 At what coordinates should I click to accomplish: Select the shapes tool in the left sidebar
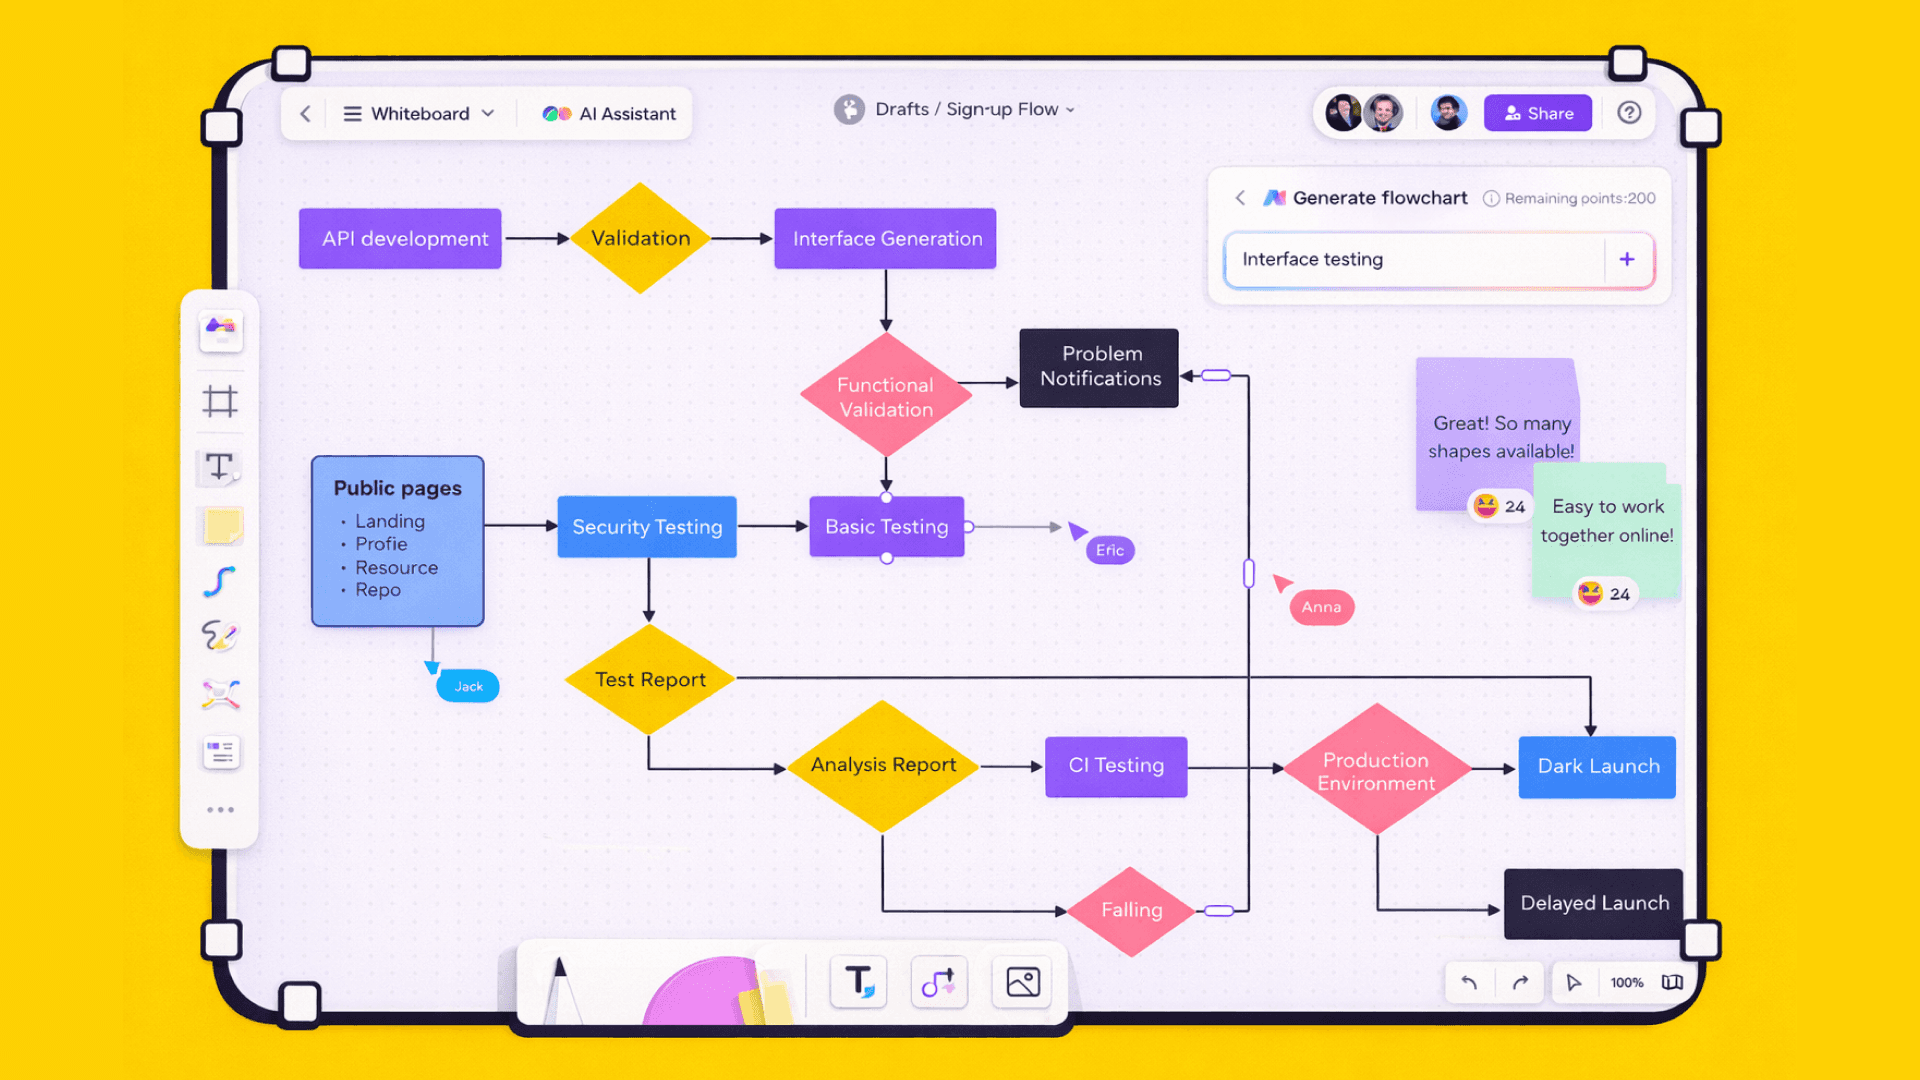click(220, 332)
